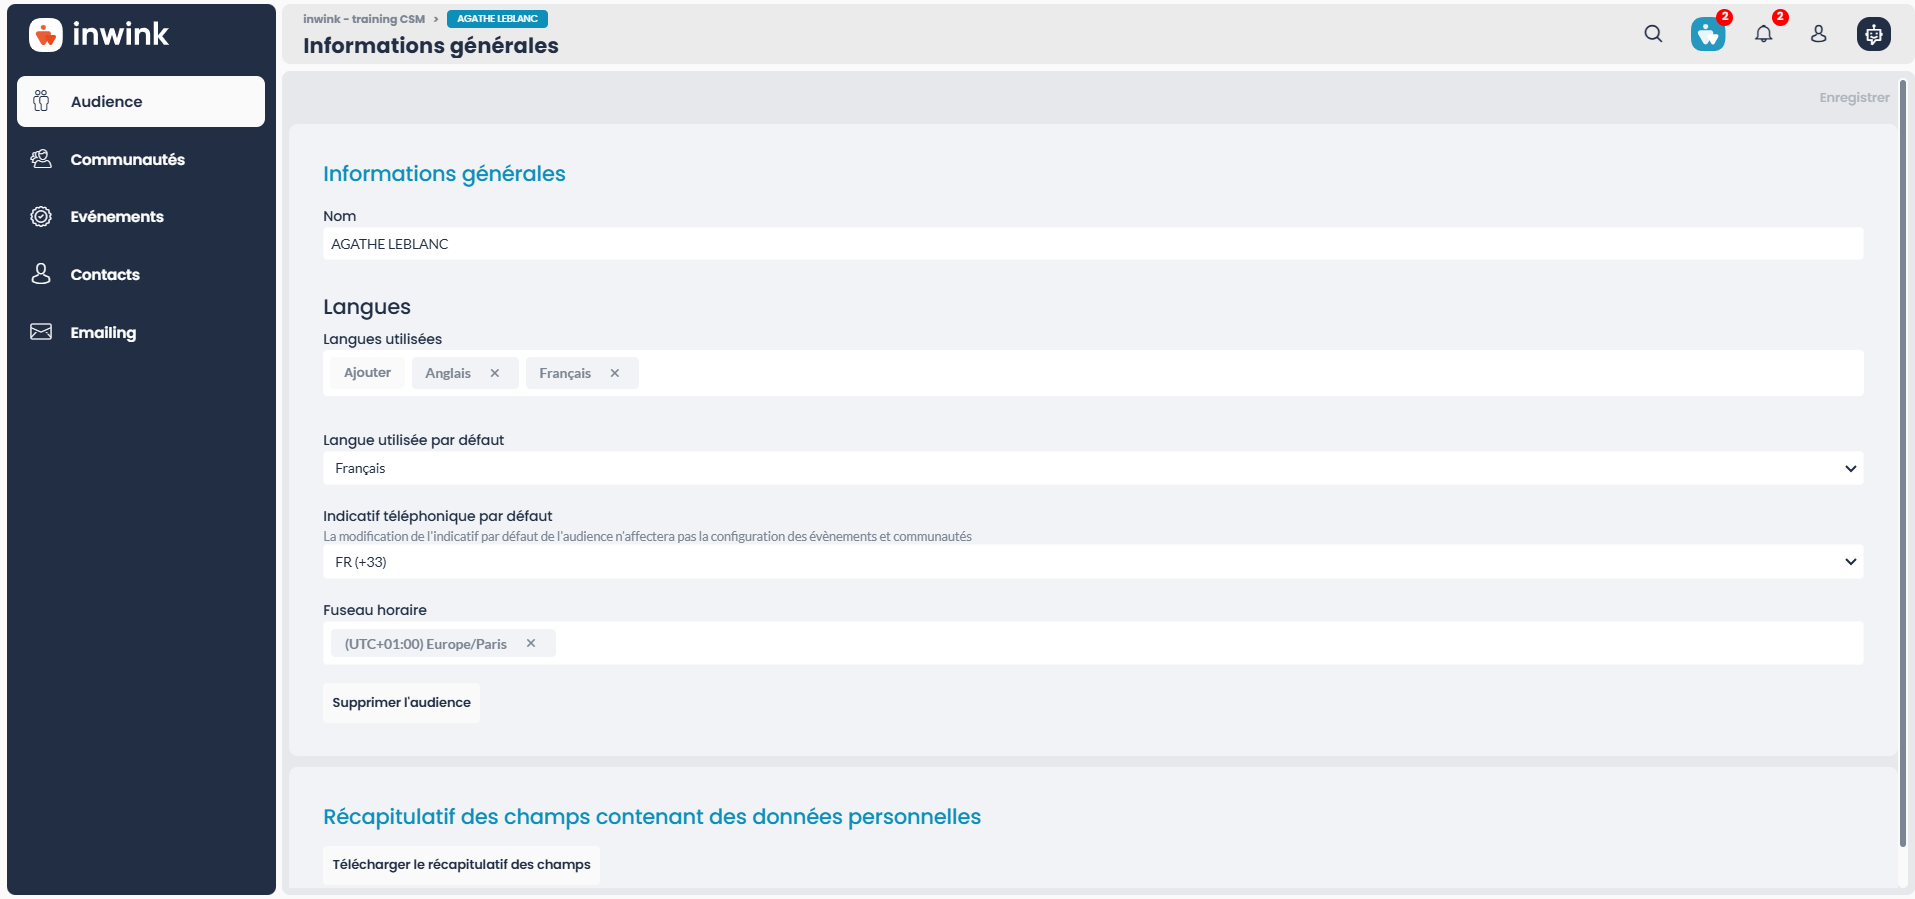Click Supprimer l'audience button
Viewport: 1915px width, 899px height.
coord(401,702)
